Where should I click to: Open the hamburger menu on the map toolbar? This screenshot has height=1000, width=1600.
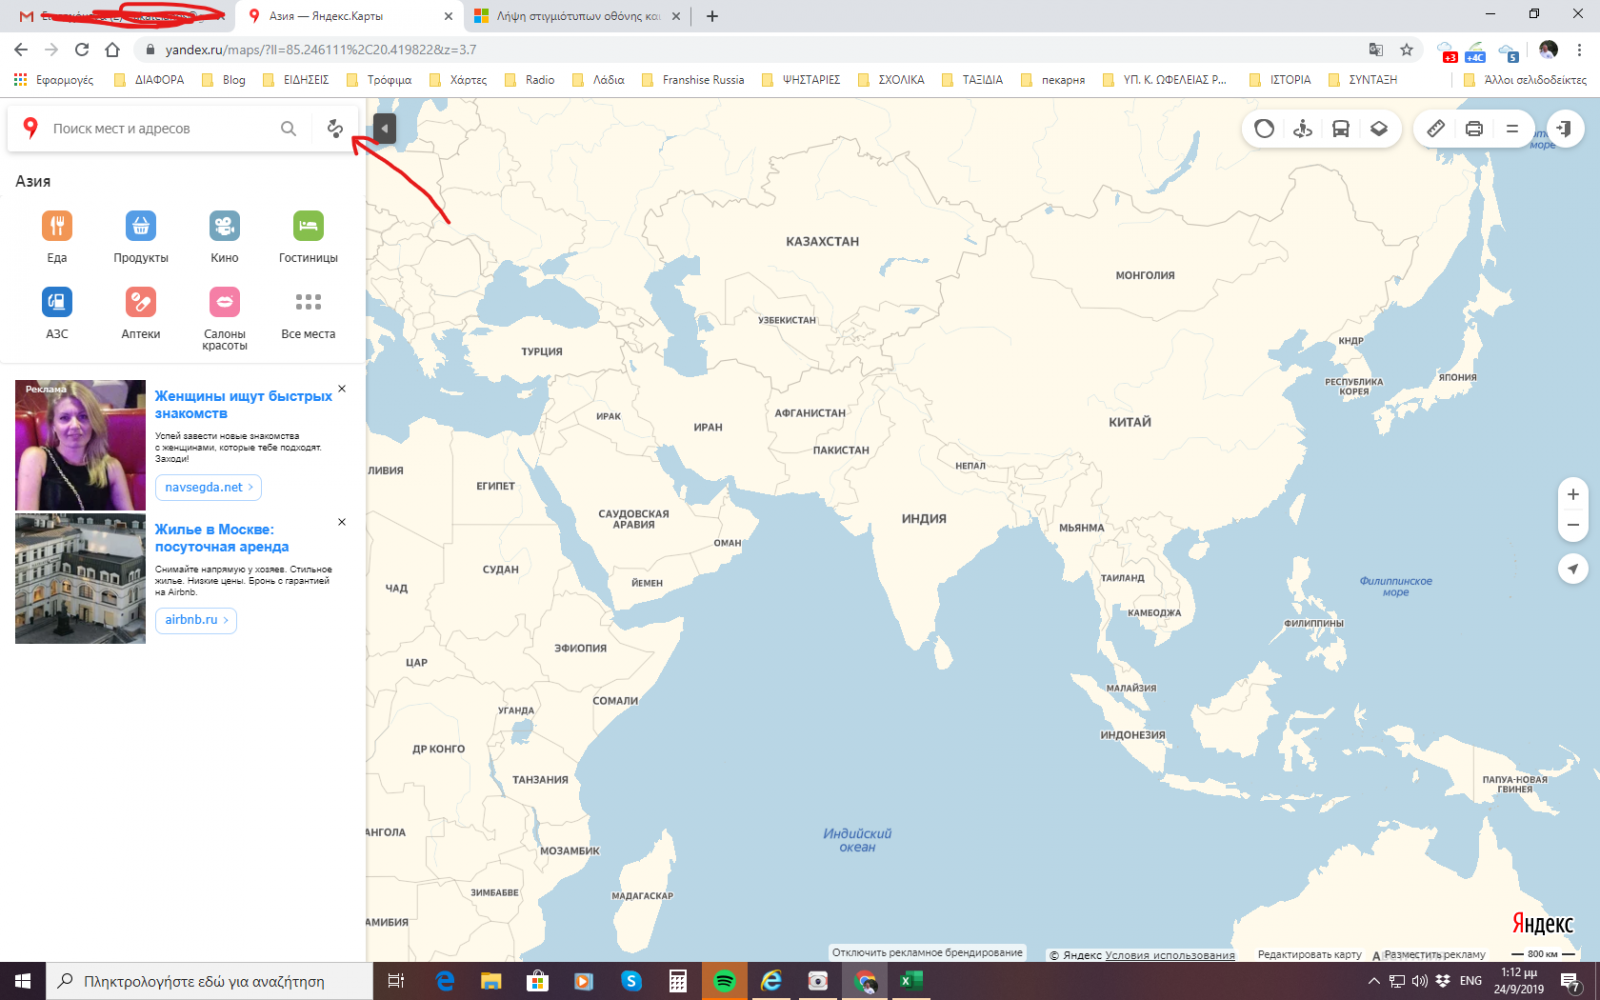coord(1512,129)
